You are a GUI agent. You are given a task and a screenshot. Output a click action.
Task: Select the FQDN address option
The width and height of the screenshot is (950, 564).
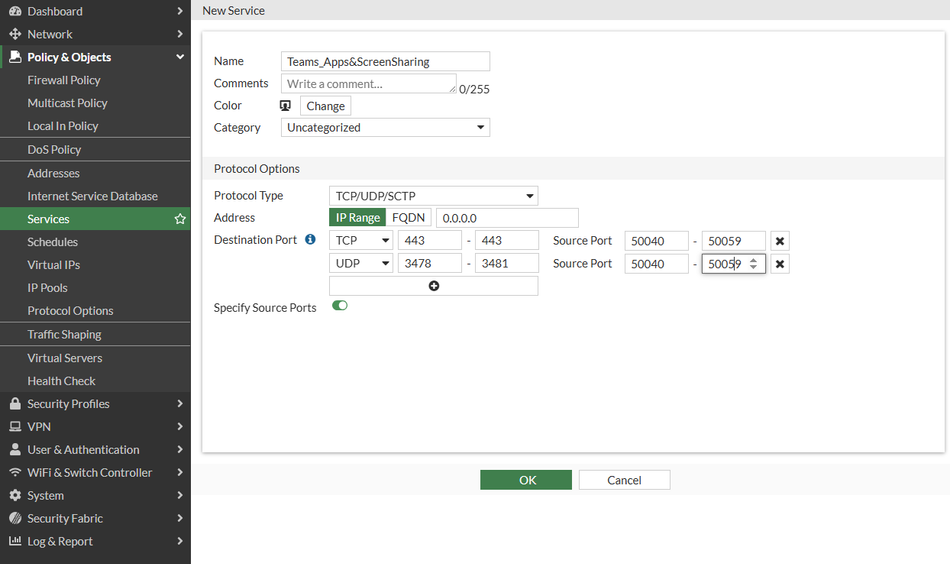408,217
